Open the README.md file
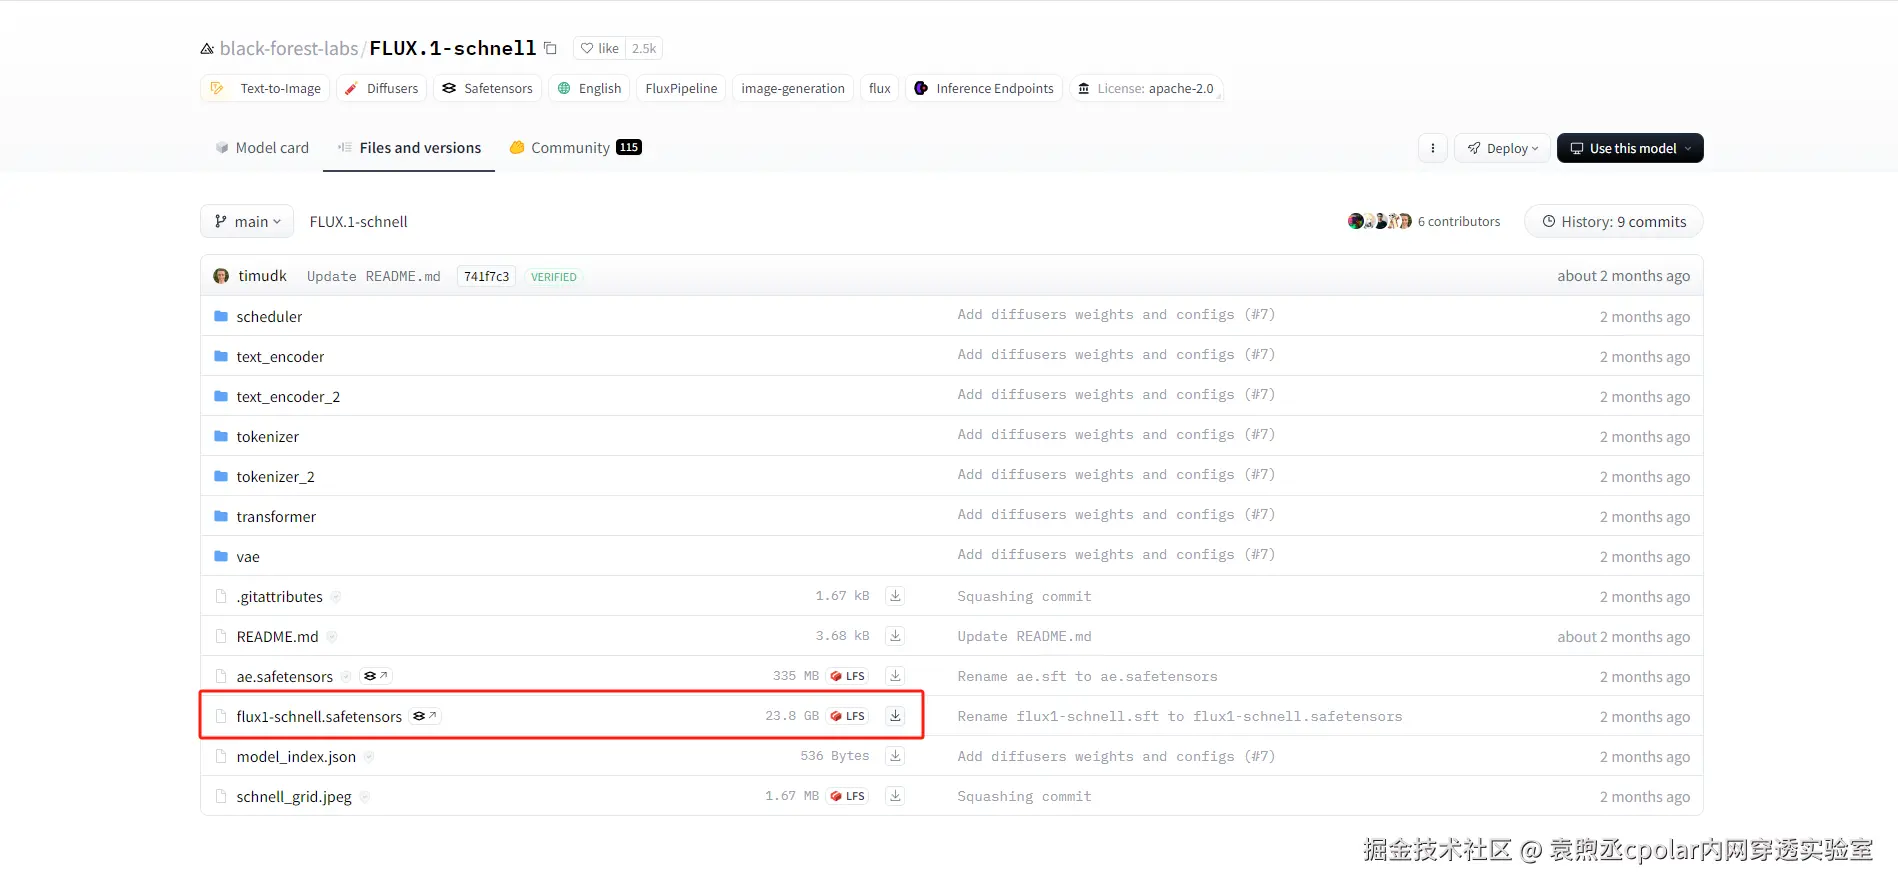 (277, 637)
